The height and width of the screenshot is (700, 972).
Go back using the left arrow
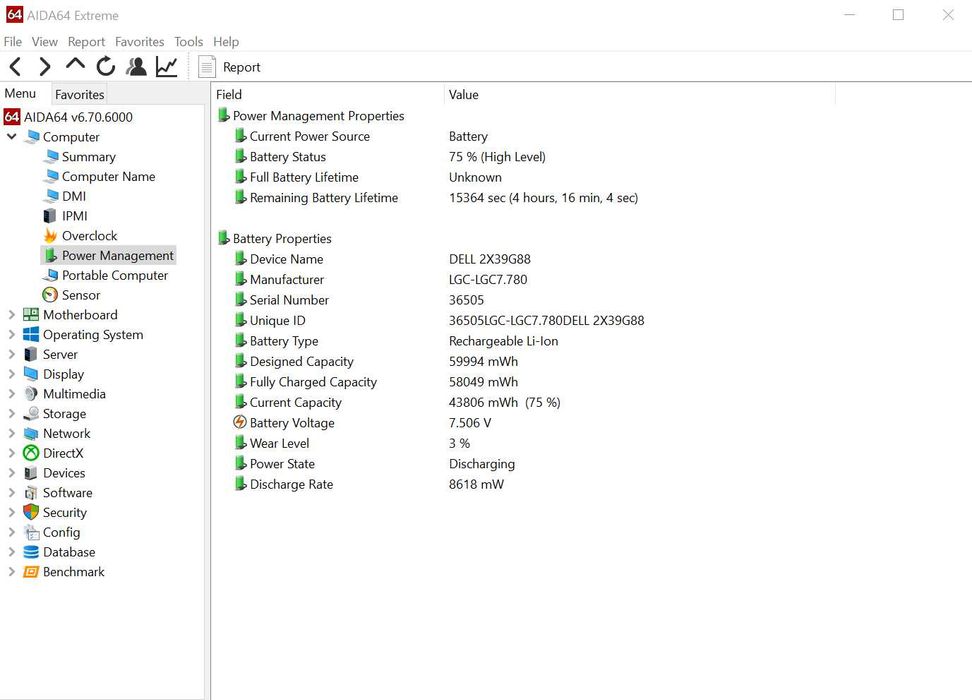(x=15, y=66)
